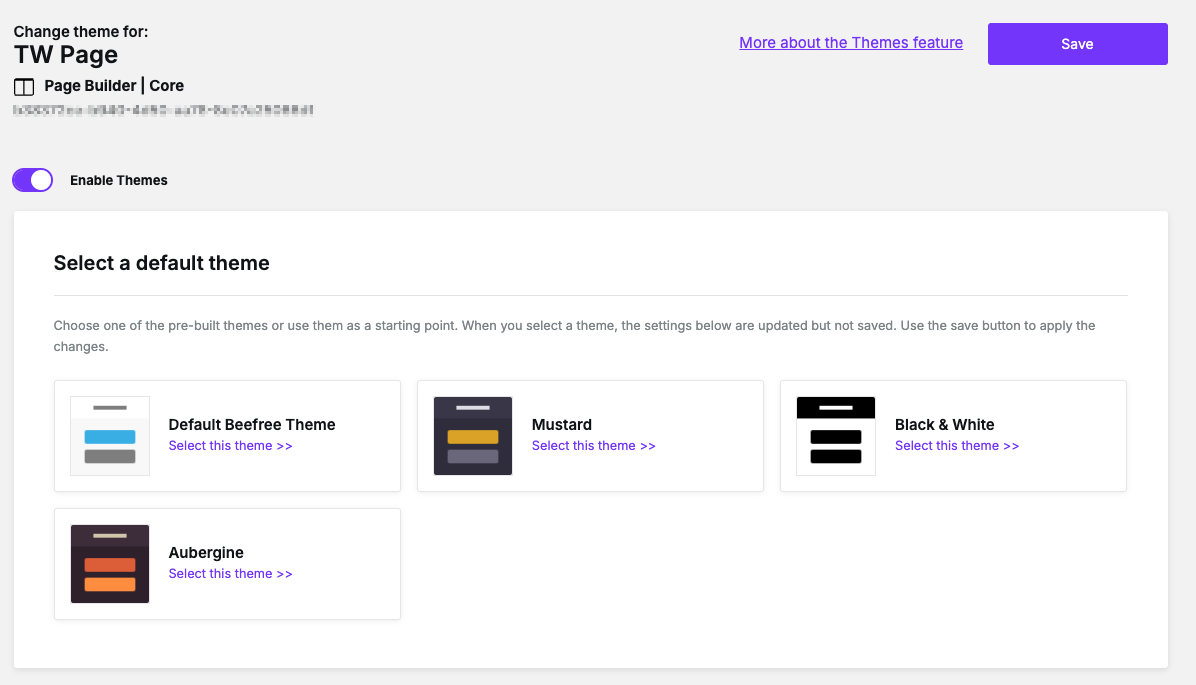This screenshot has height=685, width=1196.
Task: Click the Default Beefree Theme title text
Action: coord(252,425)
